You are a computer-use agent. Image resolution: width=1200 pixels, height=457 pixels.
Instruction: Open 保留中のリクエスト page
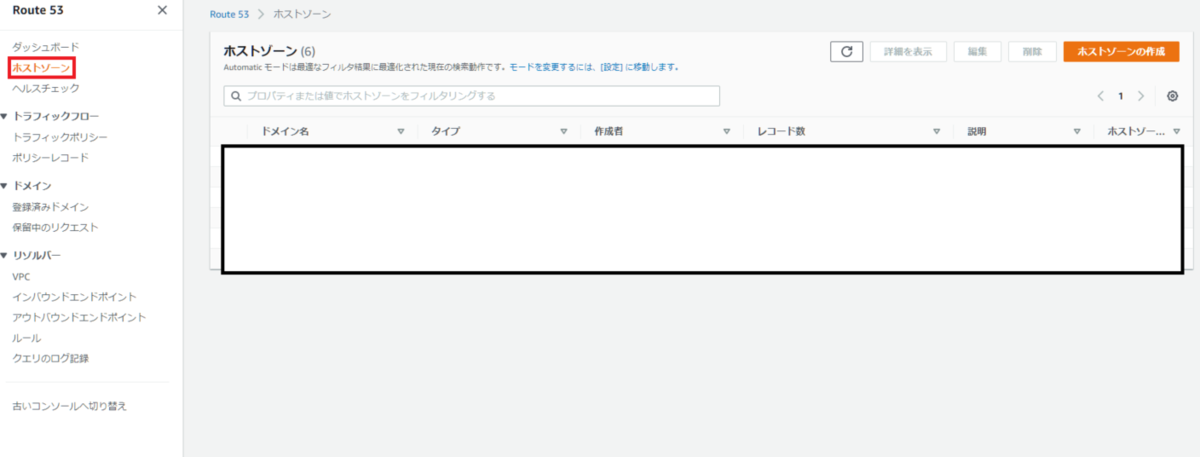55,227
